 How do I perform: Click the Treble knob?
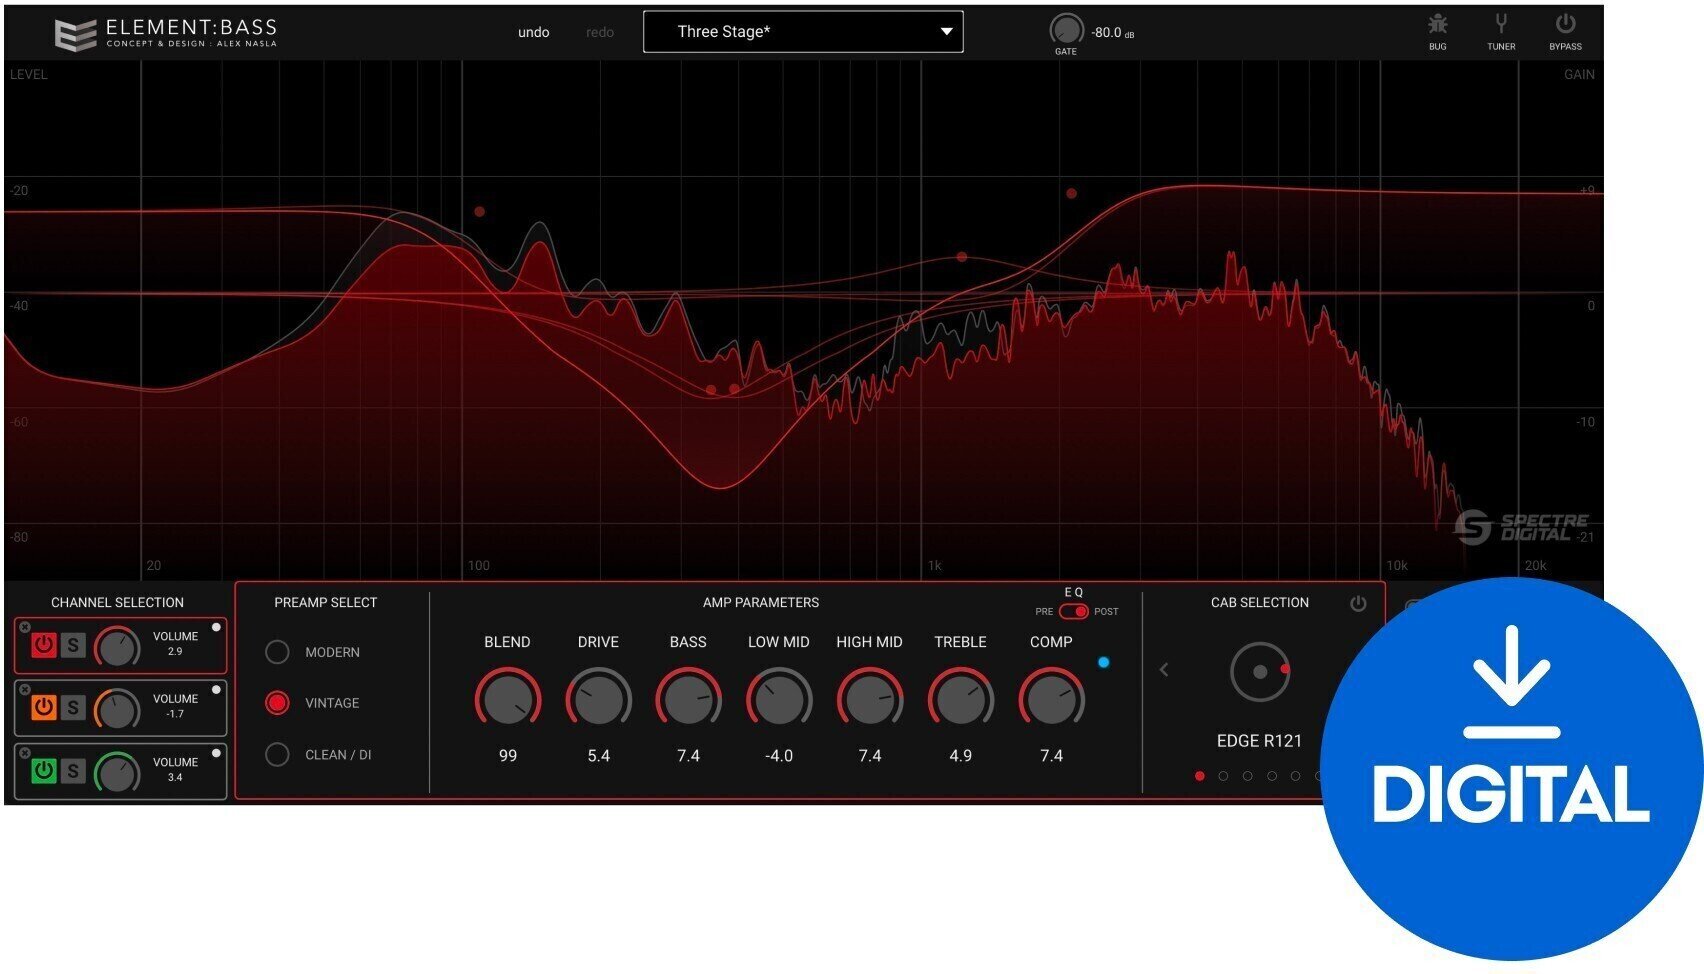961,699
